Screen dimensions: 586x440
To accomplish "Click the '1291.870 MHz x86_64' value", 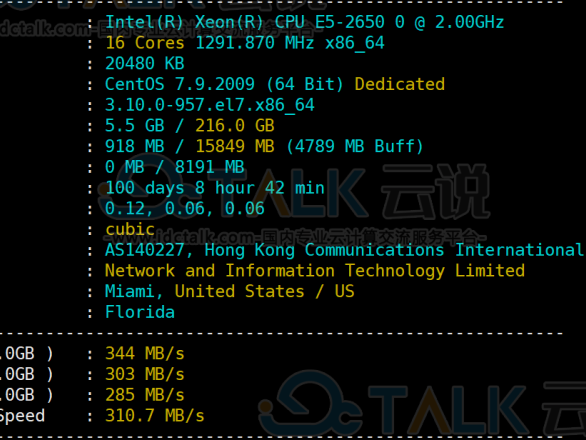I will [x=290, y=43].
